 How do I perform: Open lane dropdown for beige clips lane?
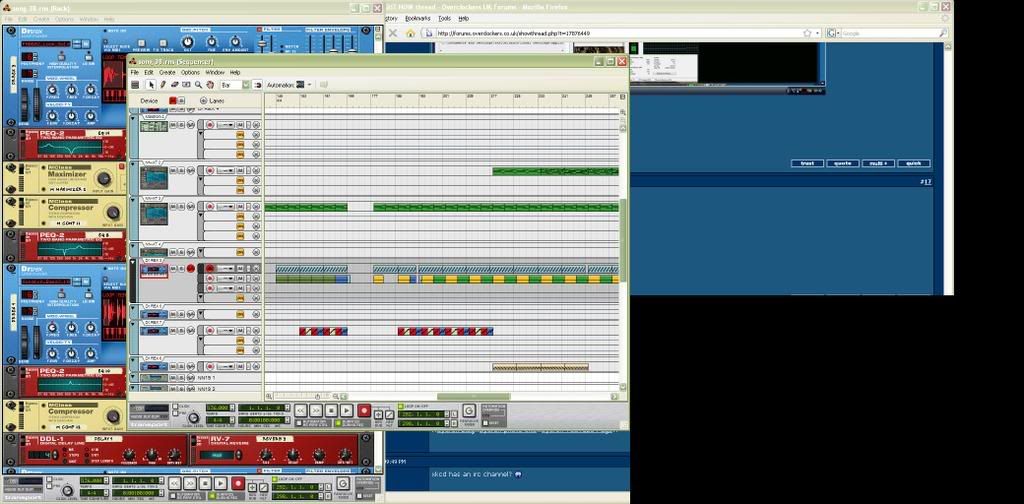coord(226,366)
